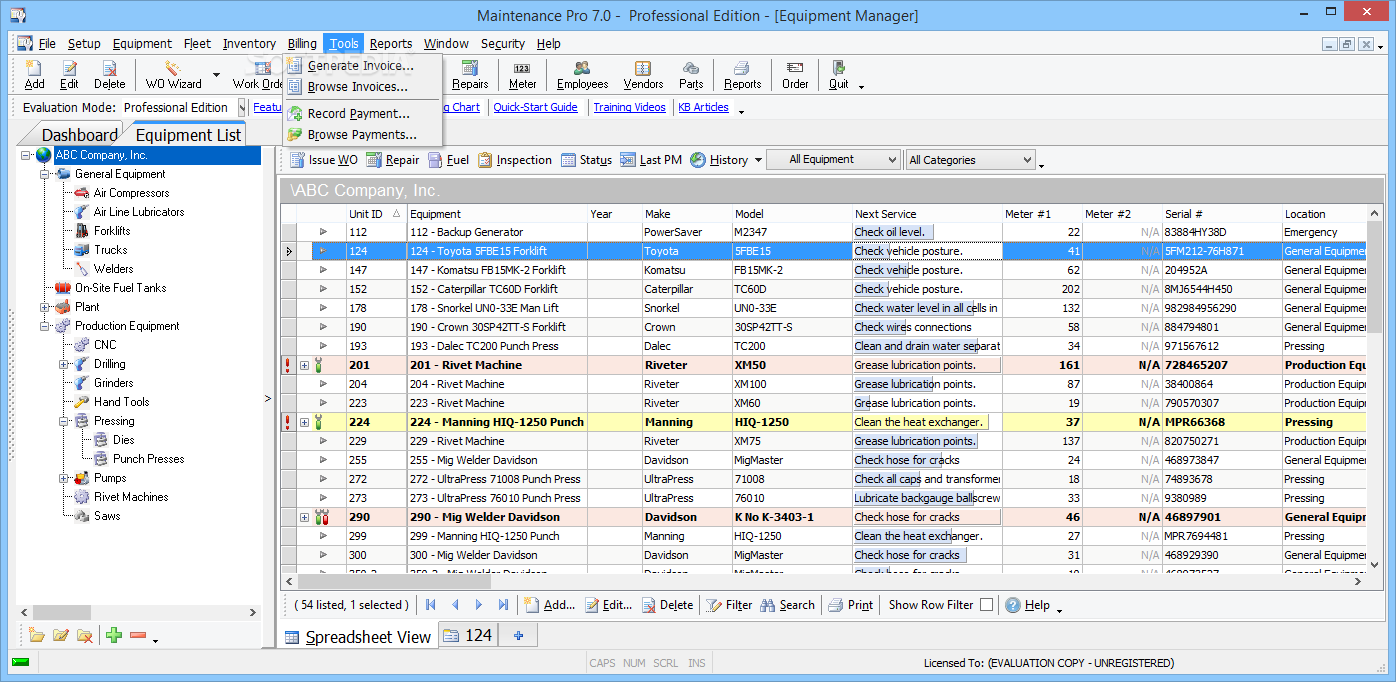
Task: Expand row 290 Mig Welder Davidson details
Action: pyautogui.click(x=304, y=517)
